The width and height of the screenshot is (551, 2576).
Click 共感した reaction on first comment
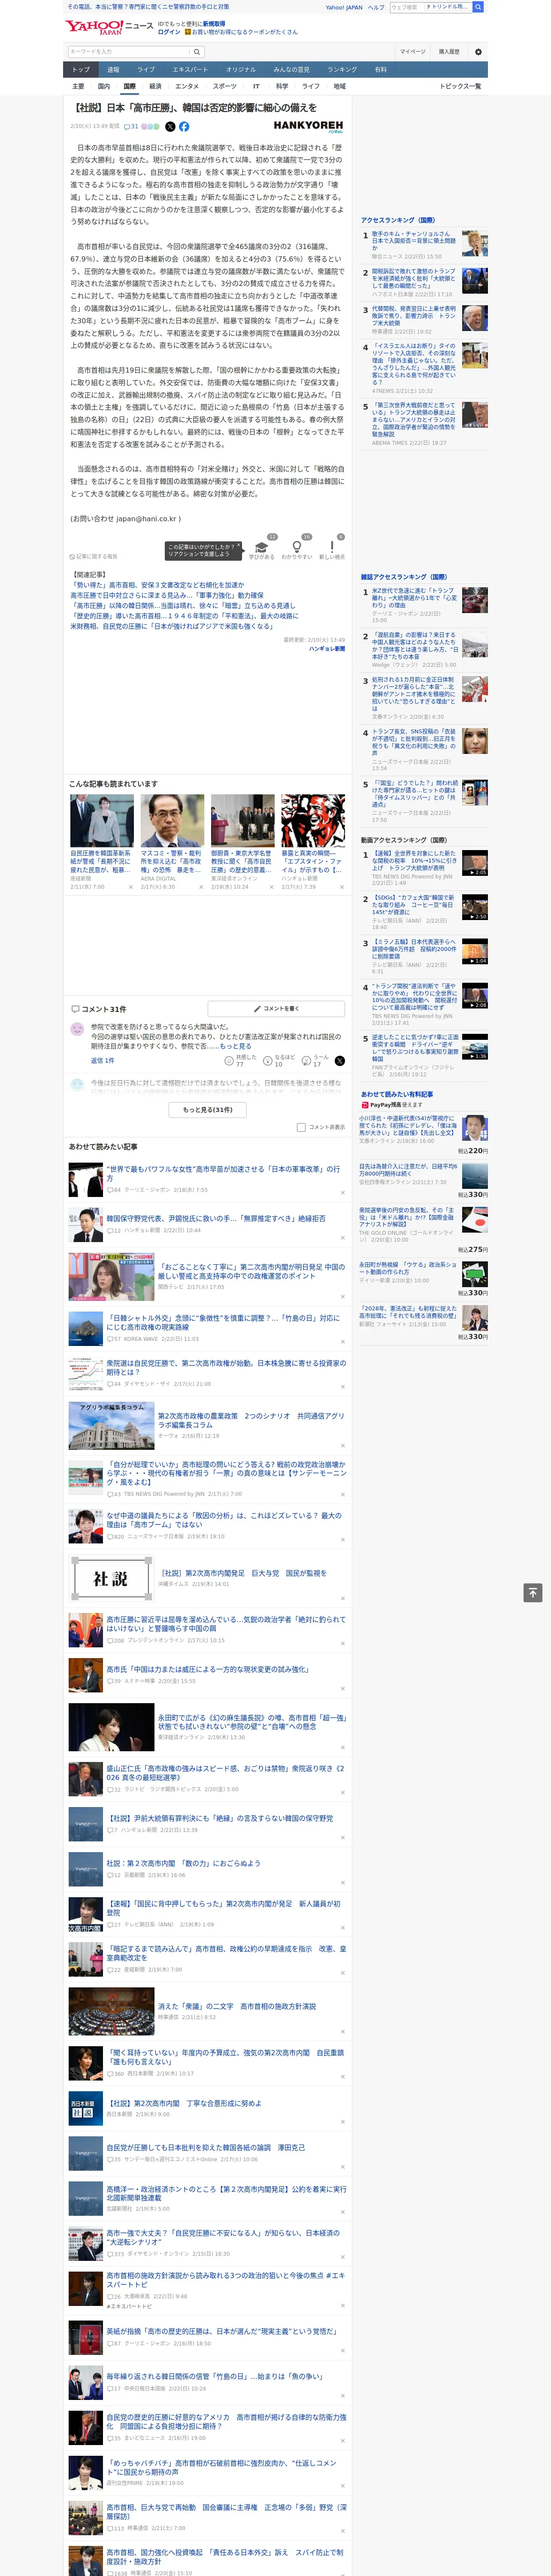click(241, 1061)
